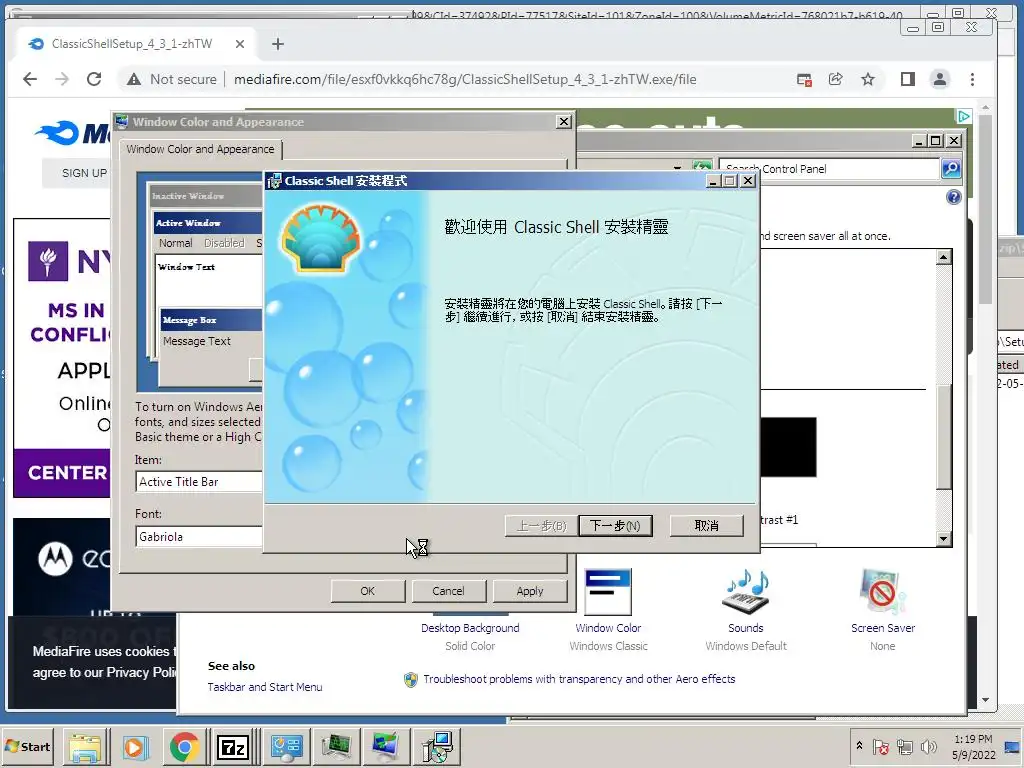Click Cancel in the Window Color and Appearance dialog
The image size is (1024, 768).
click(x=448, y=591)
